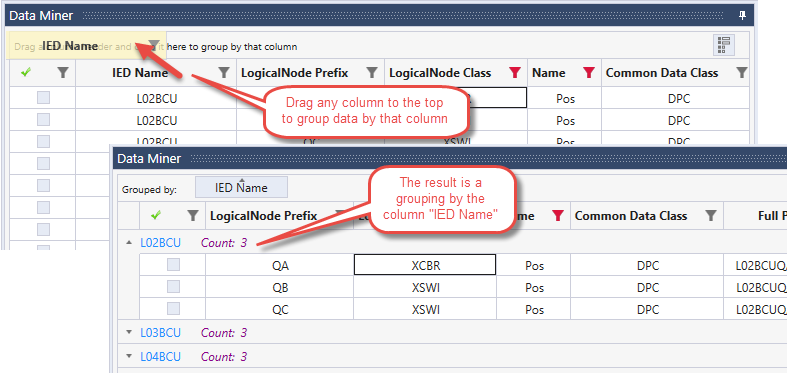
Task: Tick the checkbox in the QB row
Action: [173, 287]
